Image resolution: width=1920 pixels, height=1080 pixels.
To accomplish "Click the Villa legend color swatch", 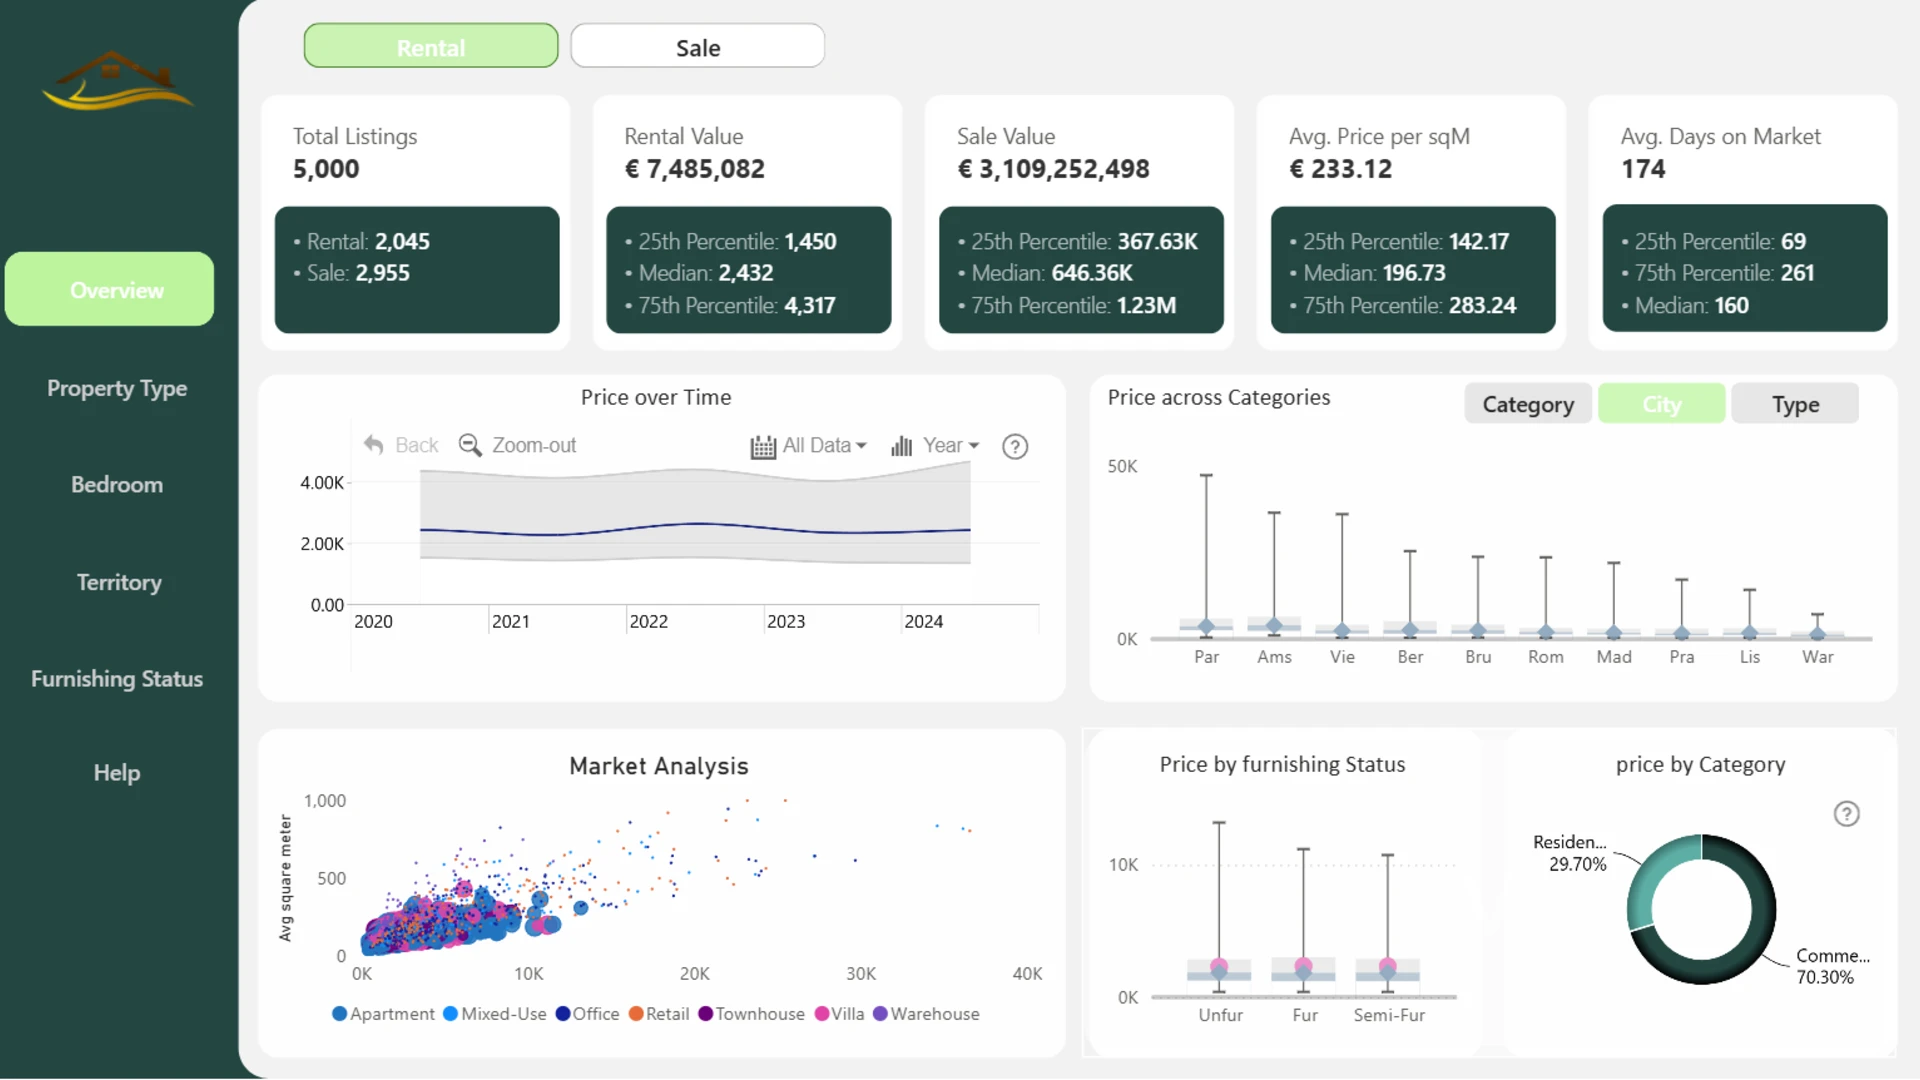I will point(822,1014).
